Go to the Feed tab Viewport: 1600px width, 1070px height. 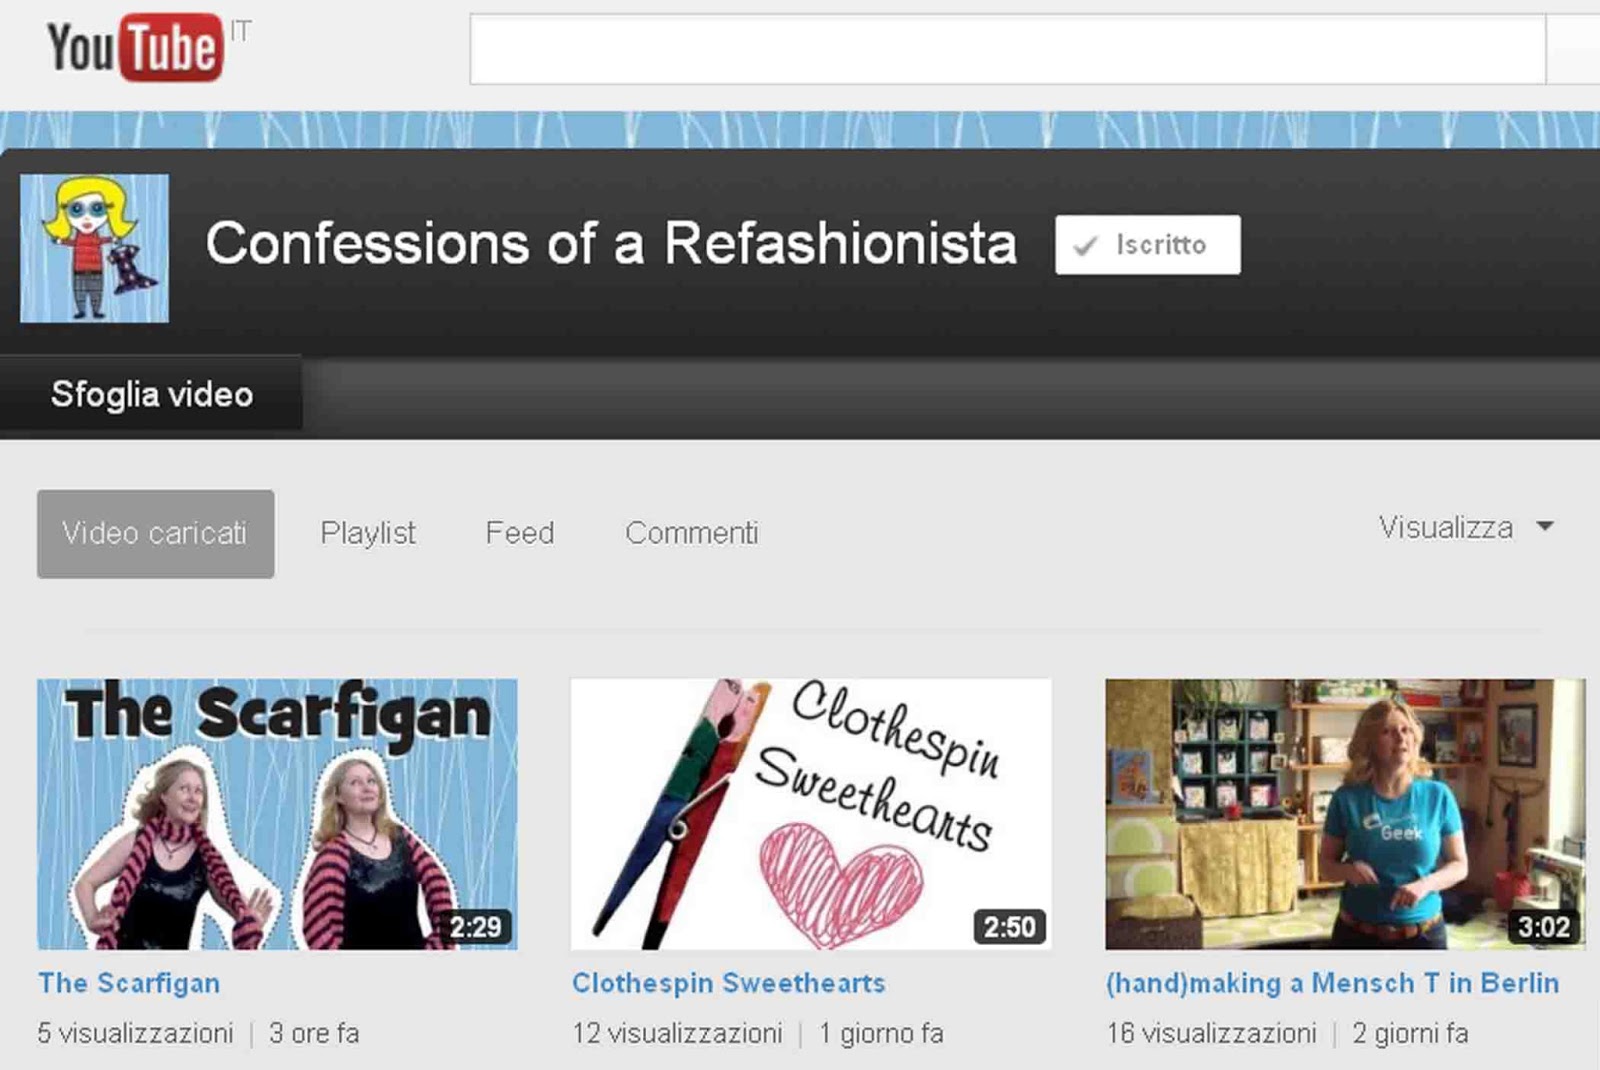[520, 533]
